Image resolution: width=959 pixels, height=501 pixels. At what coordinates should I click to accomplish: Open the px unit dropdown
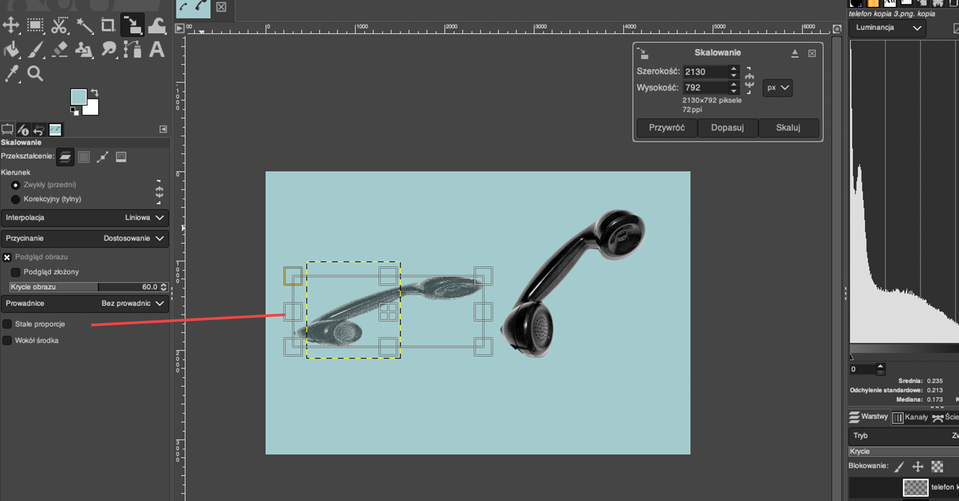(x=777, y=88)
